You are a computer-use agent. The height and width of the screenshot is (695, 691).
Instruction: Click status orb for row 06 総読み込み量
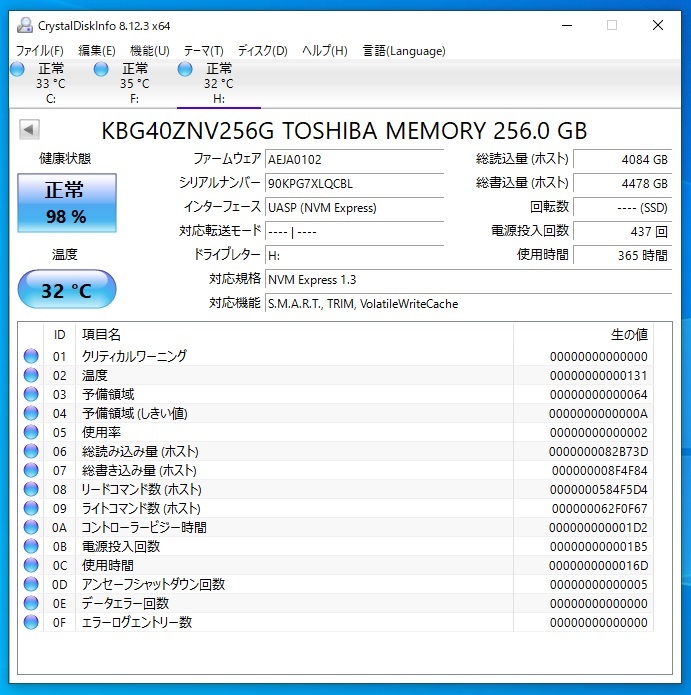pos(31,451)
